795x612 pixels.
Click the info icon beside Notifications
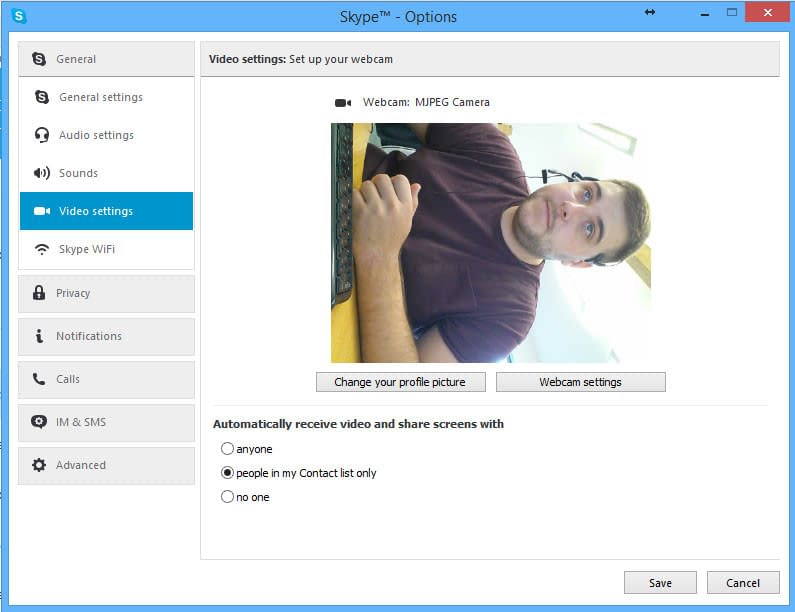tap(39, 336)
